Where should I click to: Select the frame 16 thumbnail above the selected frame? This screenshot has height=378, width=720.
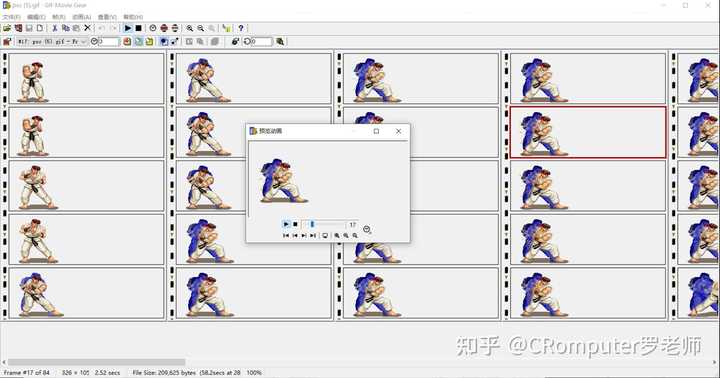pyautogui.click(x=588, y=79)
